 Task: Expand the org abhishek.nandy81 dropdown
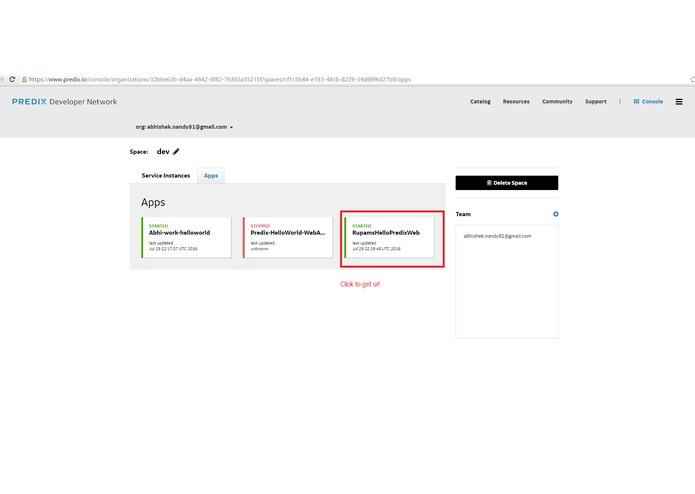[x=184, y=127]
